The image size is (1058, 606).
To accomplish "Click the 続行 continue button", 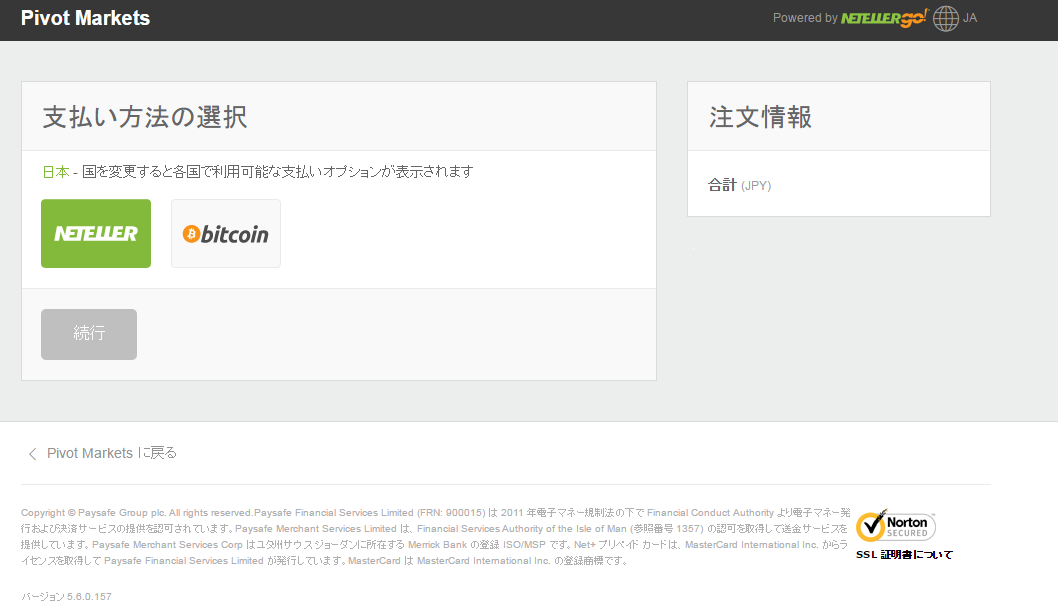I will click(89, 334).
